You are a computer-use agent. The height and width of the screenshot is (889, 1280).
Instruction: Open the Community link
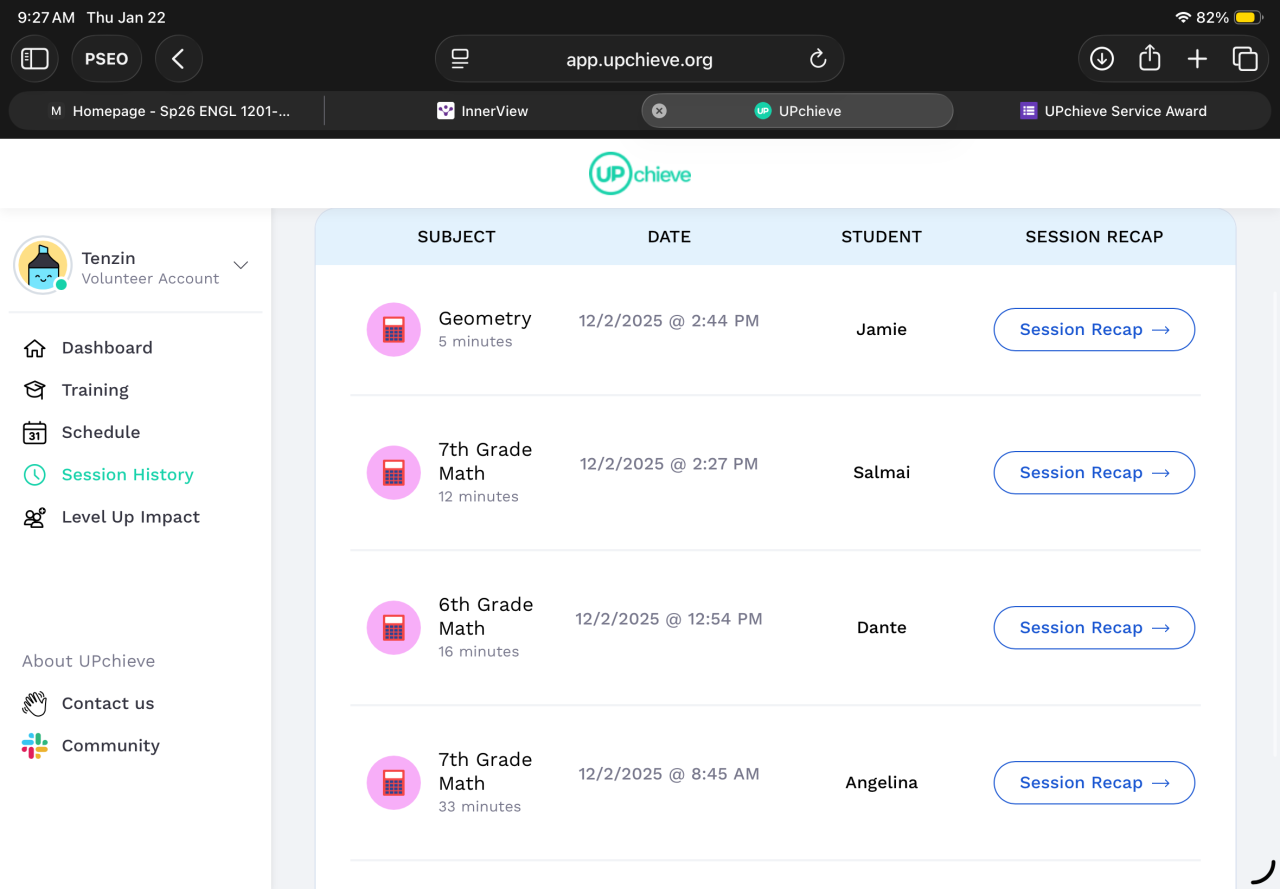click(x=110, y=746)
